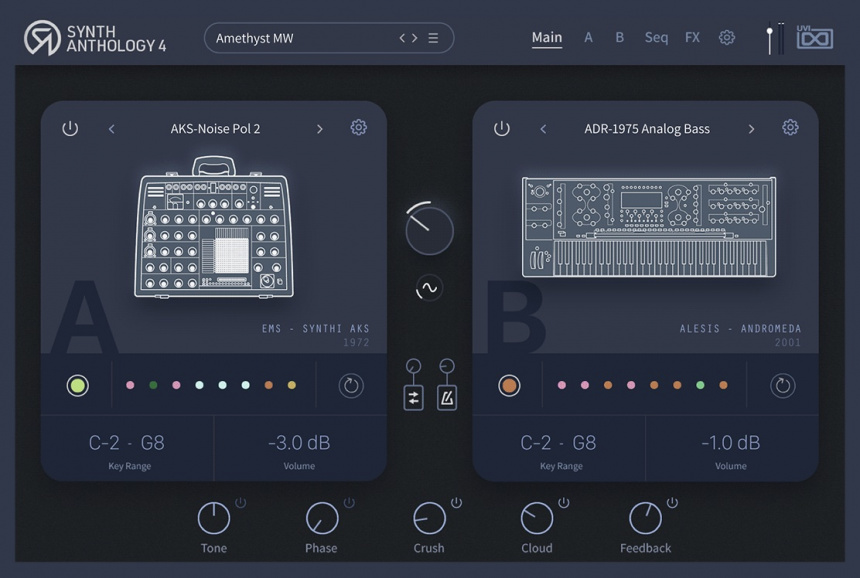Click the master volume slider handle
Screen dimensions: 860x578
[x=770, y=31]
